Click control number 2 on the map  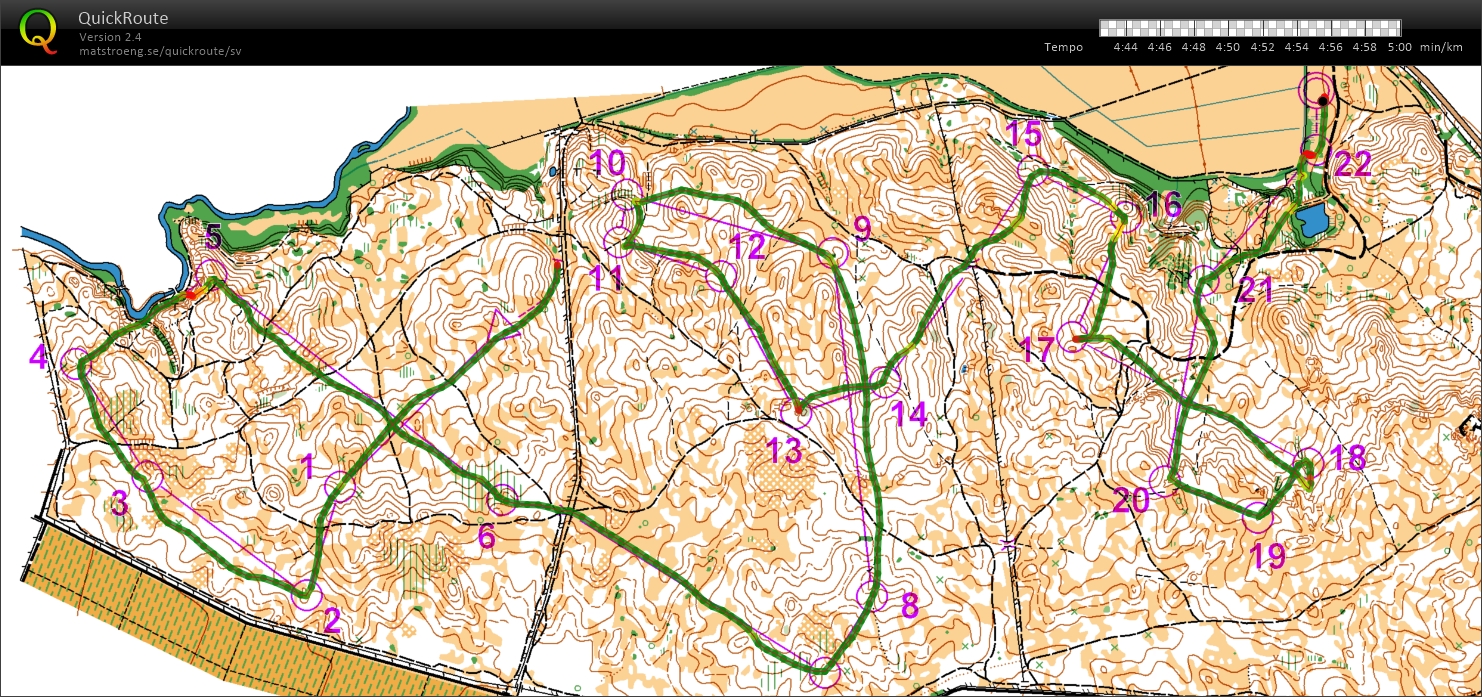(x=332, y=621)
